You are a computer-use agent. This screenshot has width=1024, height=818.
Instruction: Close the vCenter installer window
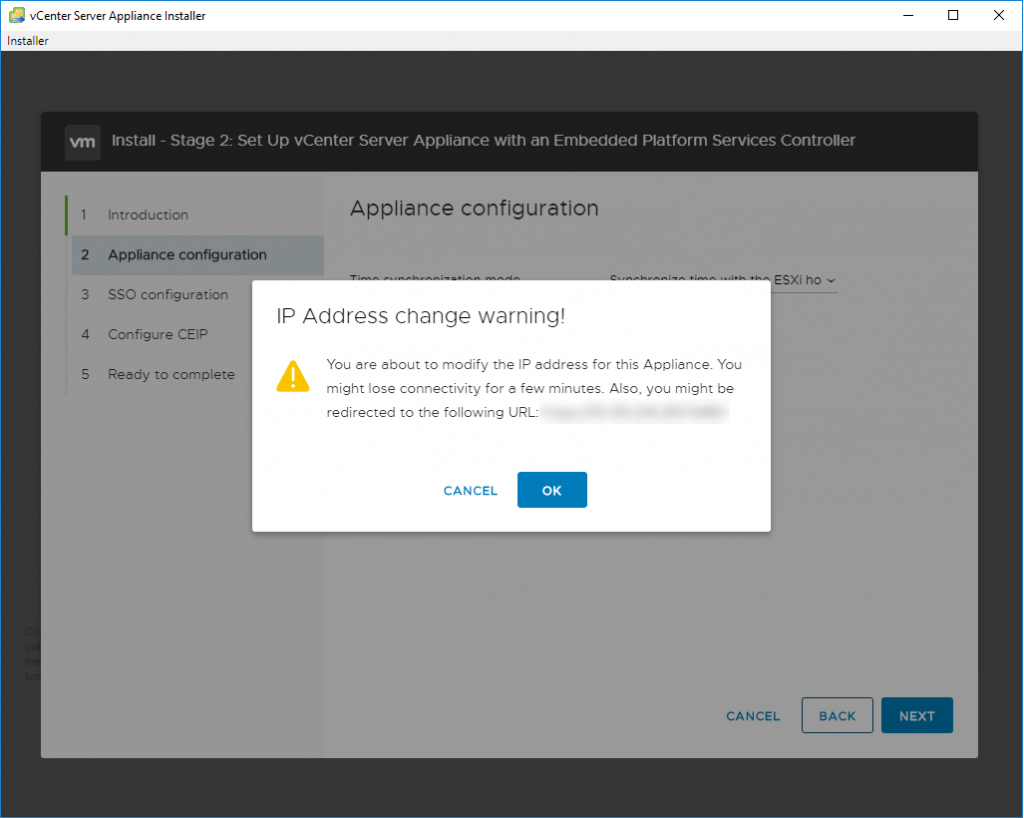[x=998, y=15]
